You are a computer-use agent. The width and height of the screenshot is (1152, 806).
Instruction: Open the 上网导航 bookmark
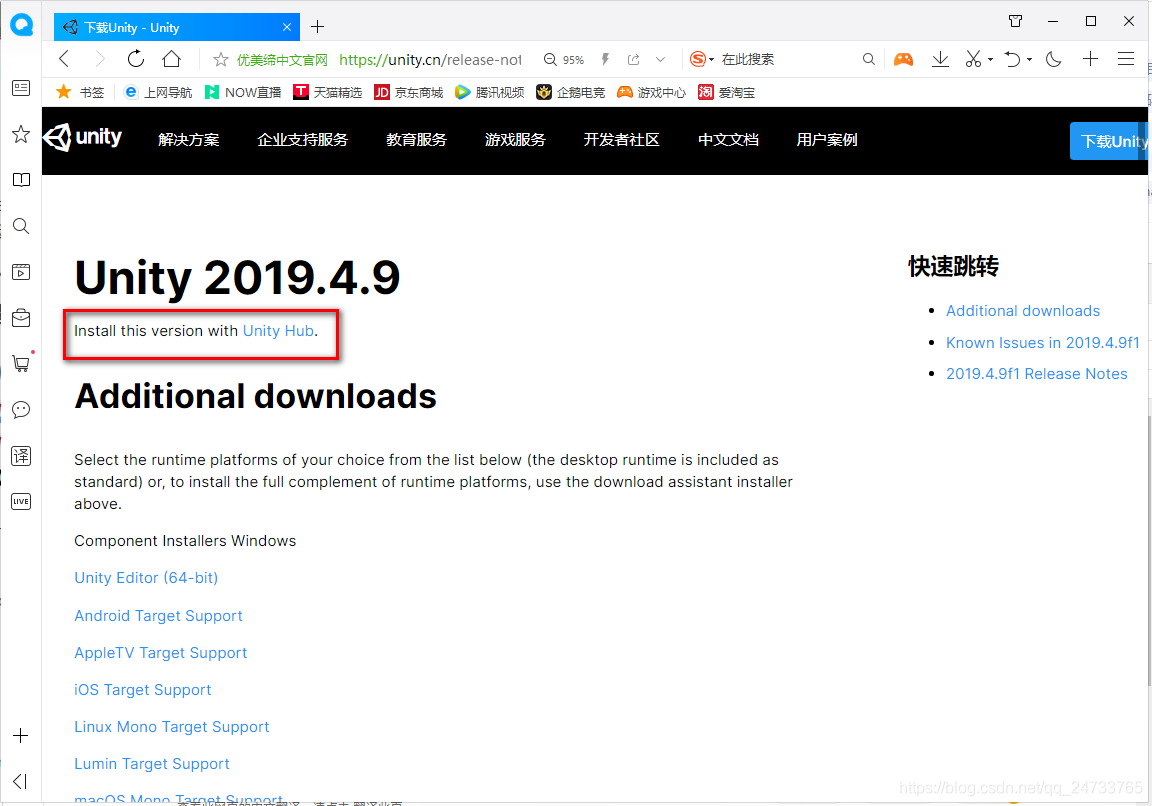click(158, 93)
